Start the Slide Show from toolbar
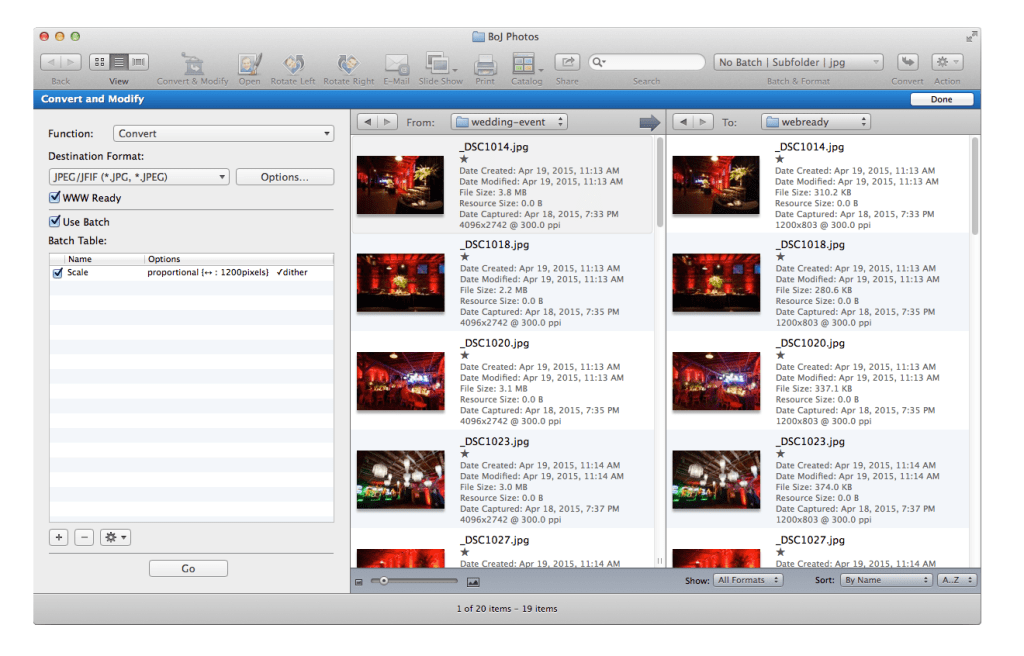The height and width of the screenshot is (656, 1024). click(x=440, y=64)
